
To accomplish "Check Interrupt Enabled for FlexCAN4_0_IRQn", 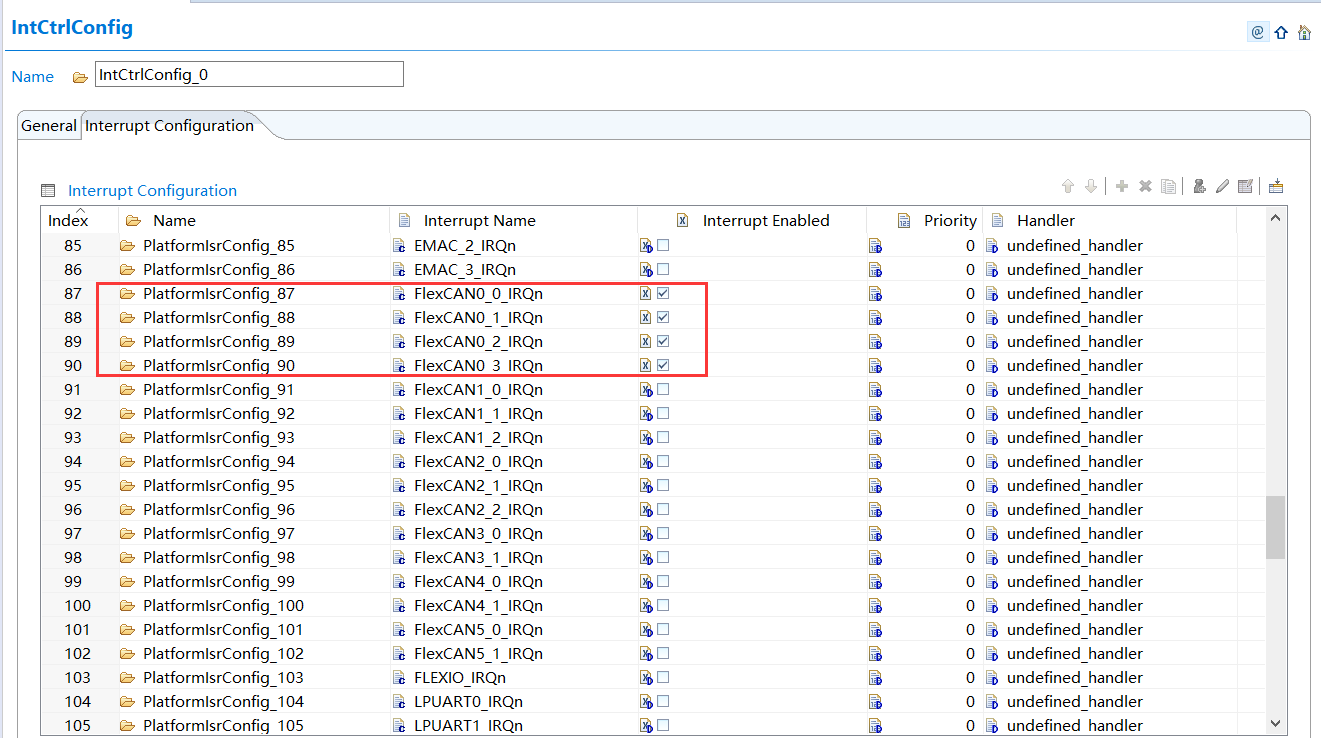I will (x=663, y=582).
